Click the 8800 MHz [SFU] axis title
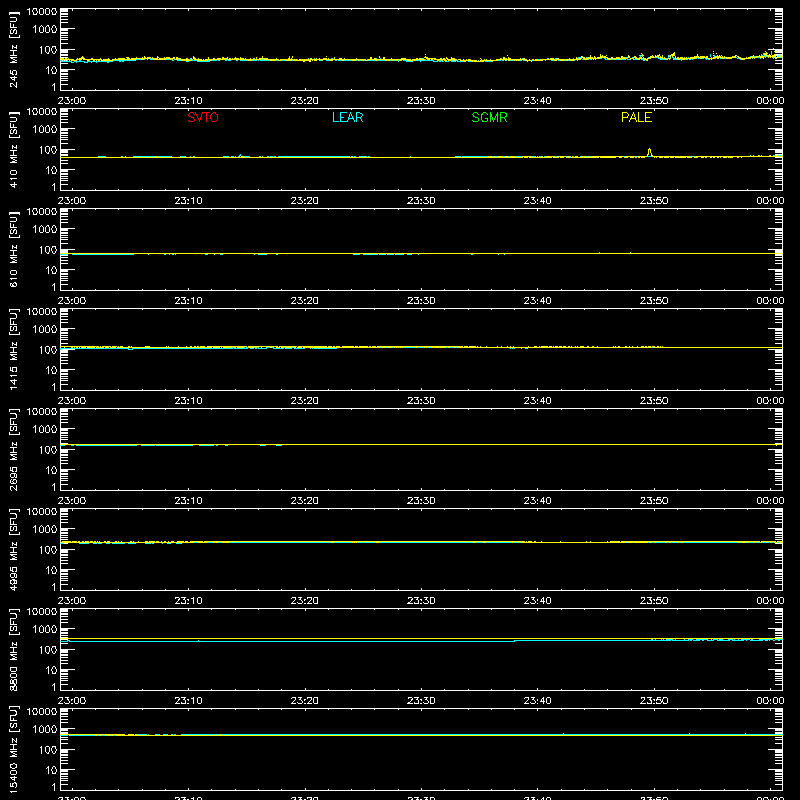 coord(14,649)
